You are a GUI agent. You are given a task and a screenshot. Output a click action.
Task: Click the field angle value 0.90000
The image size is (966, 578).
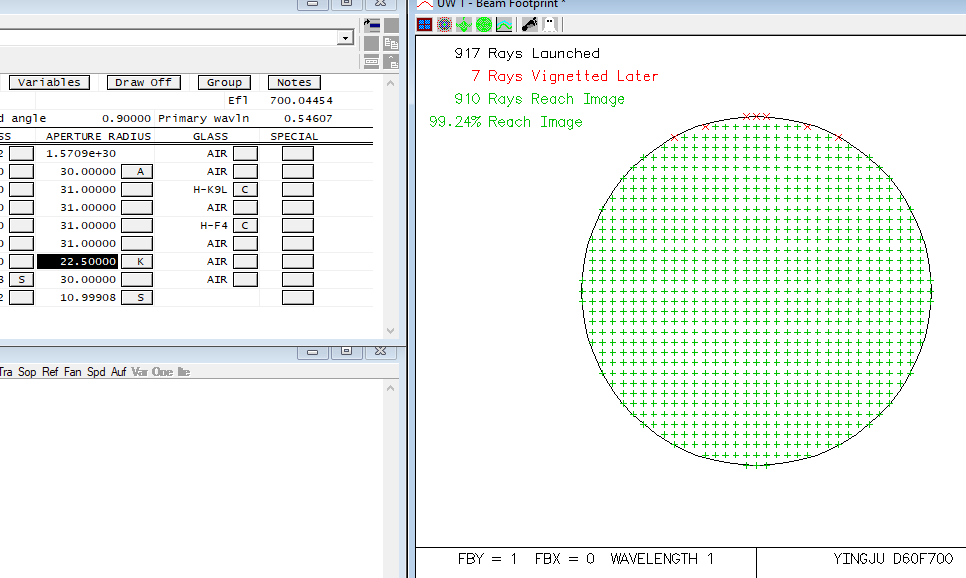click(x=126, y=118)
